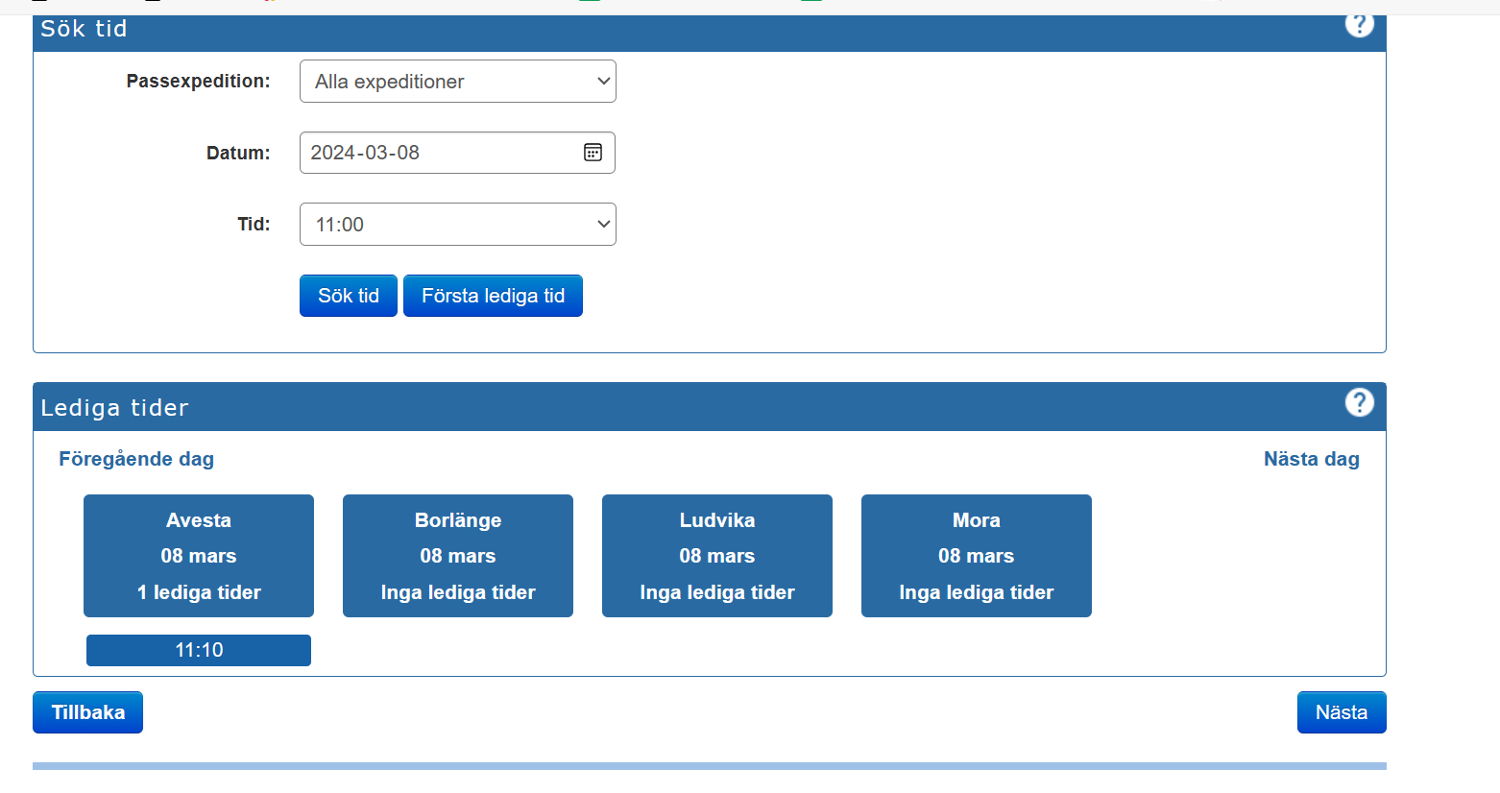Click the Passexpedition field label

[x=198, y=82]
